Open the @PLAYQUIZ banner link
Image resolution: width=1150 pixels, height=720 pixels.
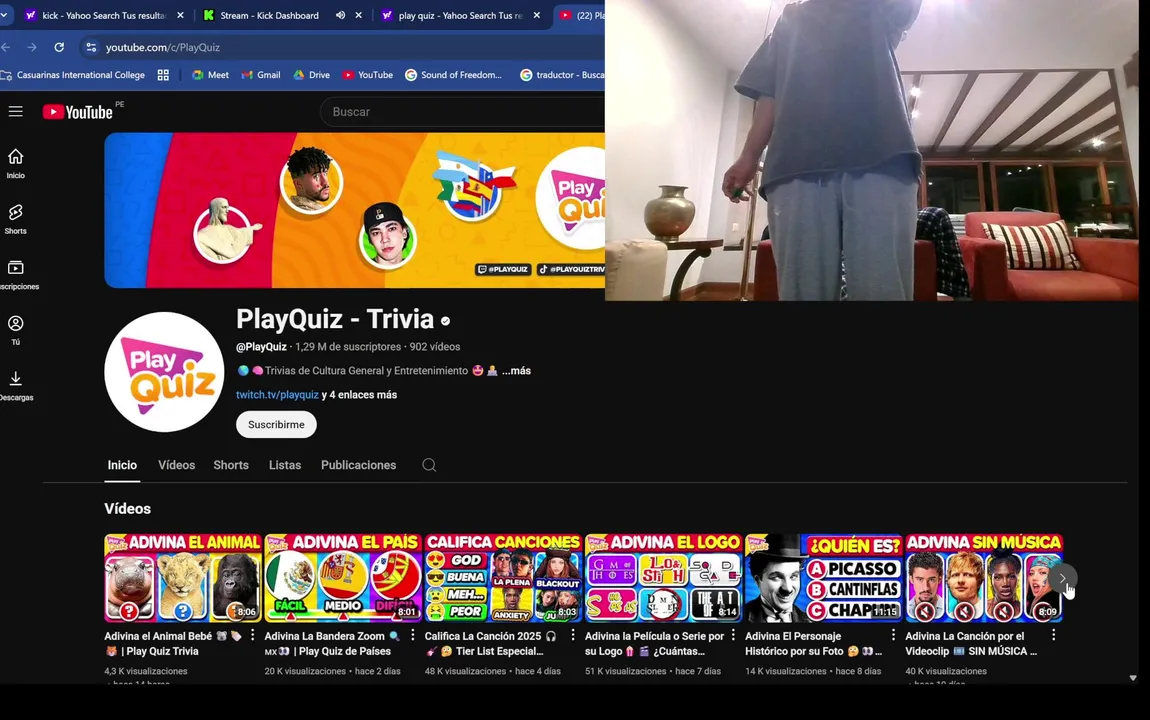(503, 269)
